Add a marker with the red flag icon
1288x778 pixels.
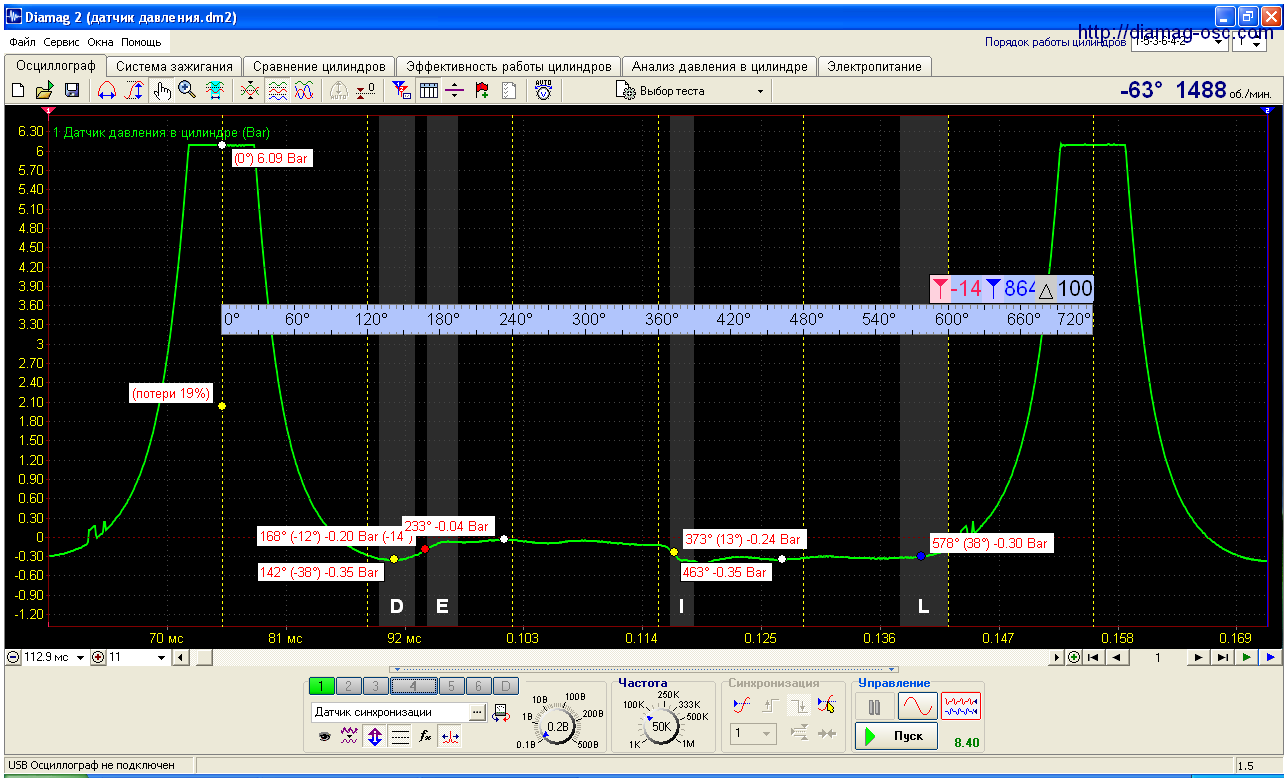coord(482,90)
